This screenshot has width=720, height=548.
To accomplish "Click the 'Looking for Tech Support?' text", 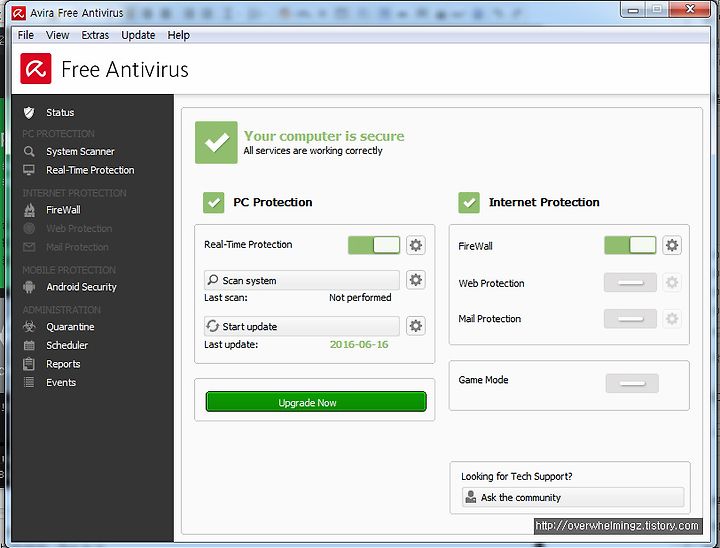I will 517,476.
